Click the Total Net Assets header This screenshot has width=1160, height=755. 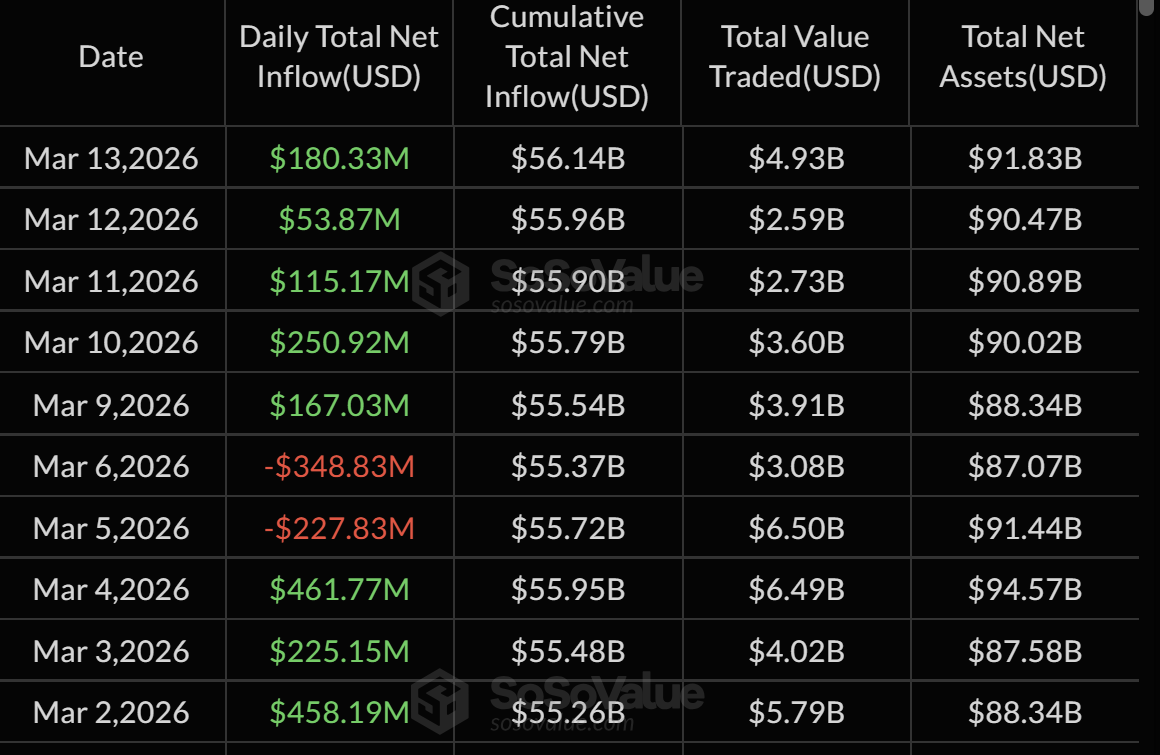click(x=1023, y=57)
